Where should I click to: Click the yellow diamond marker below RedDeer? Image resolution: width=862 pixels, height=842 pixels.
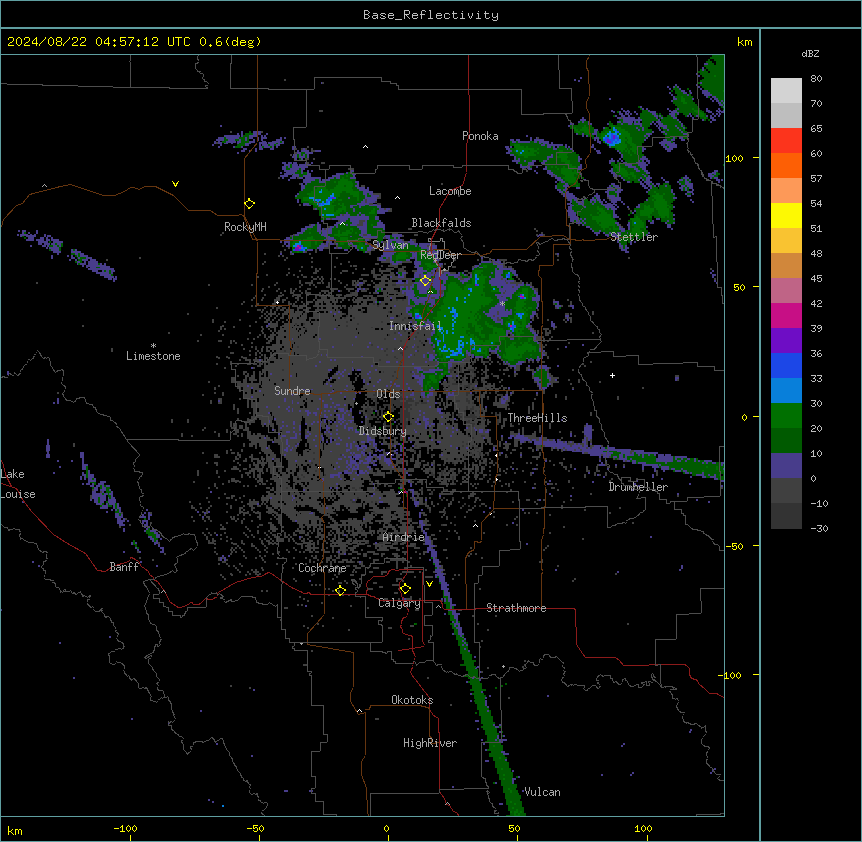coord(426,281)
